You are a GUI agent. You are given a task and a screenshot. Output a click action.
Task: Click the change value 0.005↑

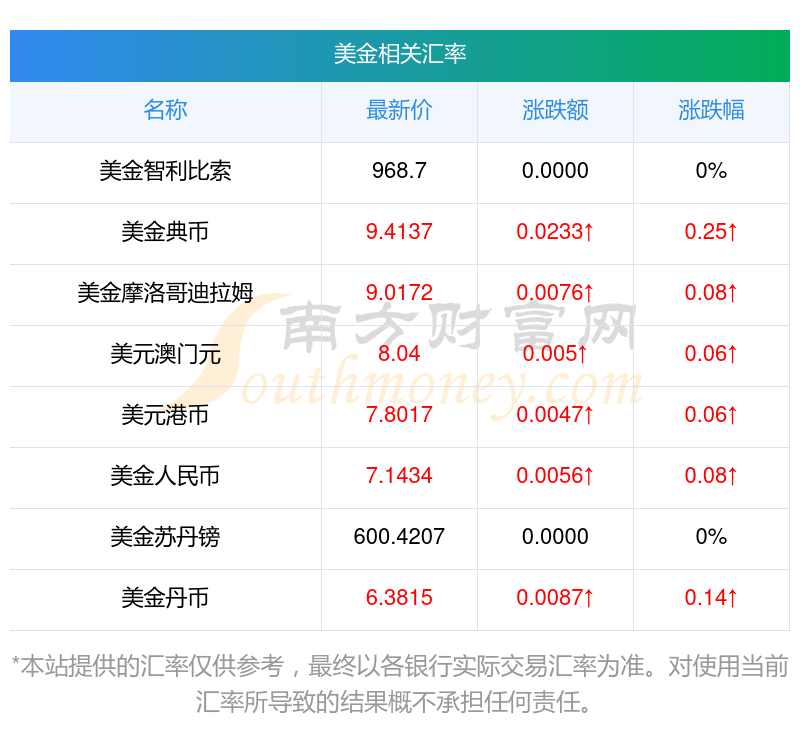(x=555, y=354)
